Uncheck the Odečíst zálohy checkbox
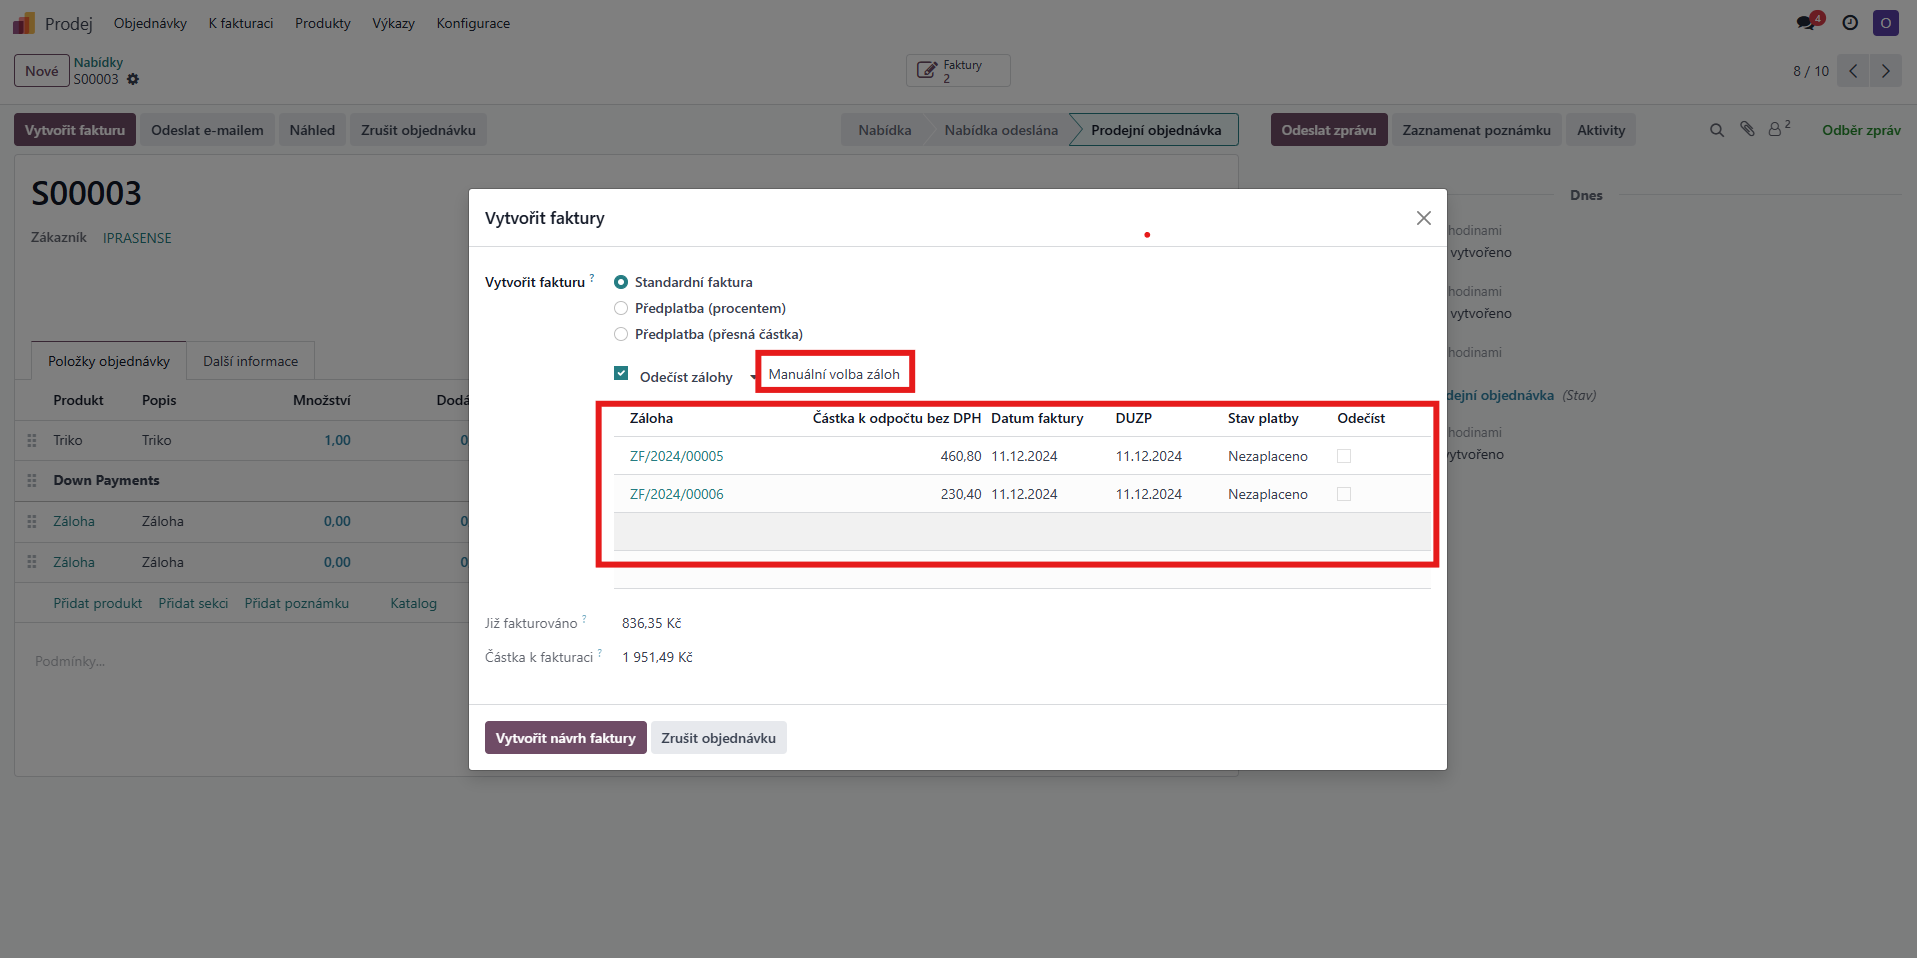 pyautogui.click(x=621, y=373)
